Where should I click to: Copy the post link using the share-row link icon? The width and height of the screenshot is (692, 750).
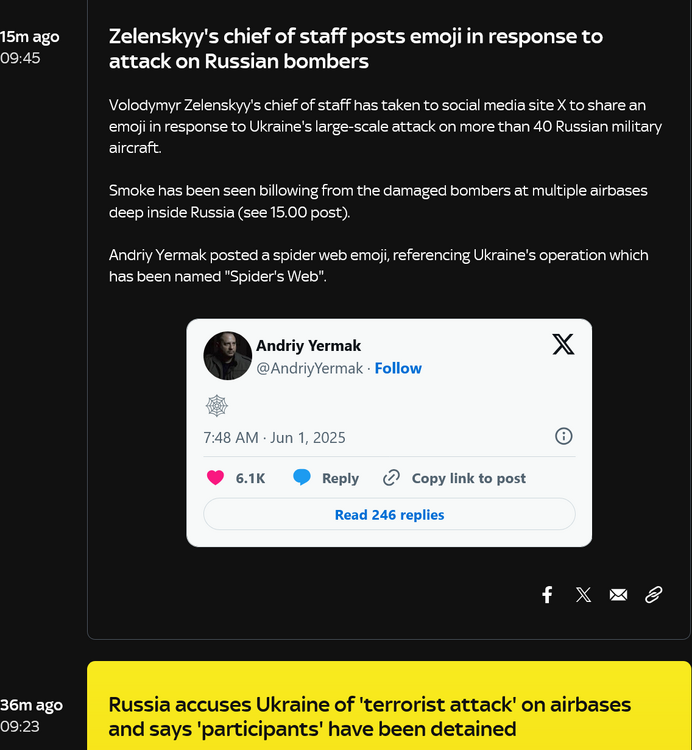[x=654, y=595]
